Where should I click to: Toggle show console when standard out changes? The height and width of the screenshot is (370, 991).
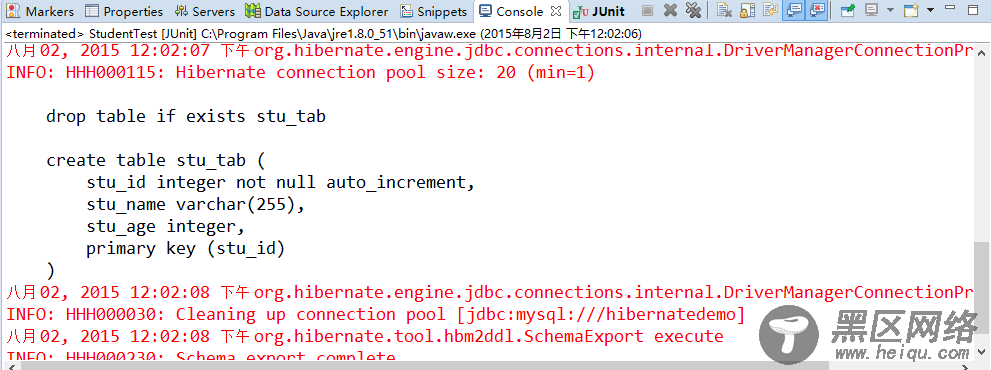tap(794, 10)
